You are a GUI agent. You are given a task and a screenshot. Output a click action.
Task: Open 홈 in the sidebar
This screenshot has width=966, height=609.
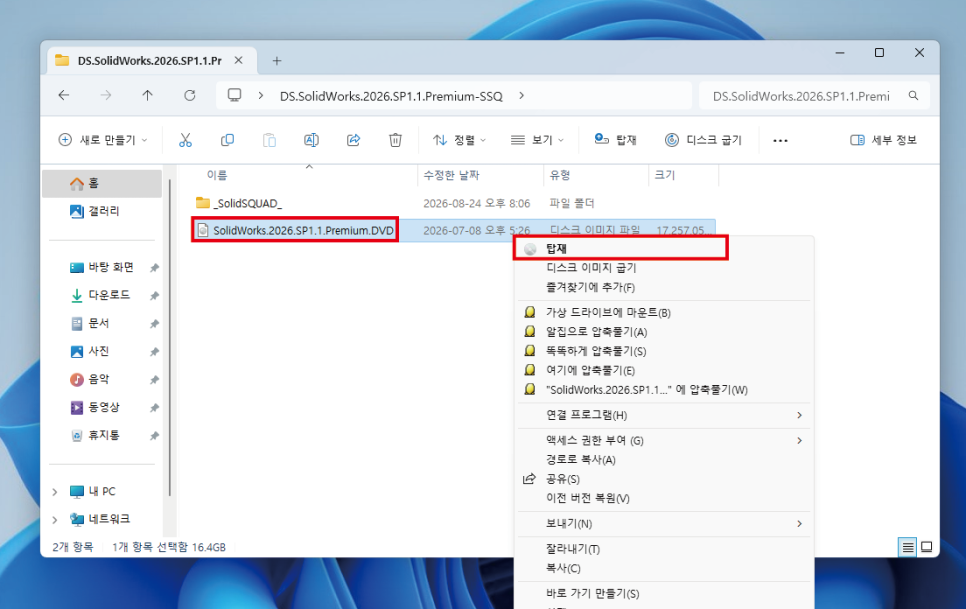point(102,184)
